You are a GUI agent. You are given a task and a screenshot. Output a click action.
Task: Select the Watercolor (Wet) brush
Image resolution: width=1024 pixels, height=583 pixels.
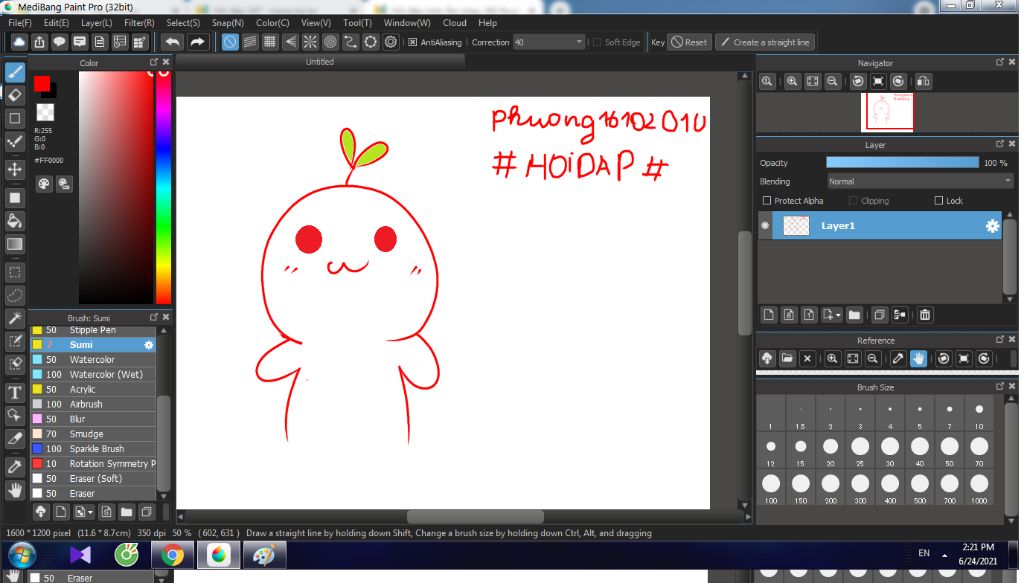93,375
